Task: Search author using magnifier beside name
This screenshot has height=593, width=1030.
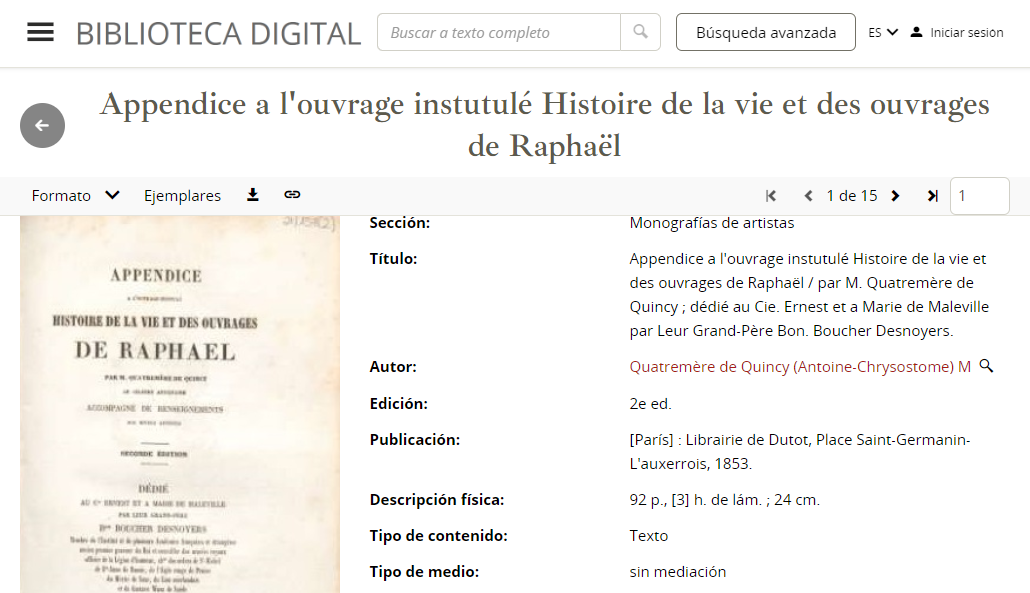Action: 986,367
